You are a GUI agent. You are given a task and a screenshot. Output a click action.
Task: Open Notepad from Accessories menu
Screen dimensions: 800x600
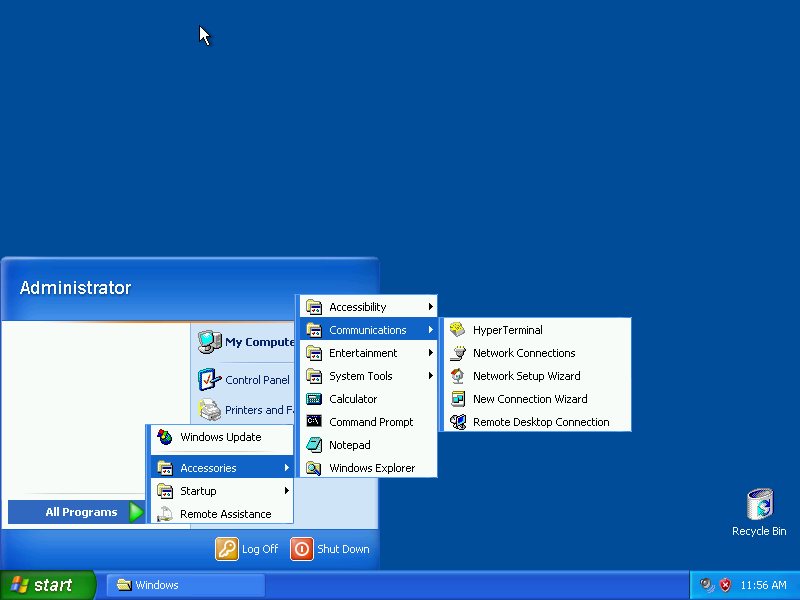(x=368, y=445)
